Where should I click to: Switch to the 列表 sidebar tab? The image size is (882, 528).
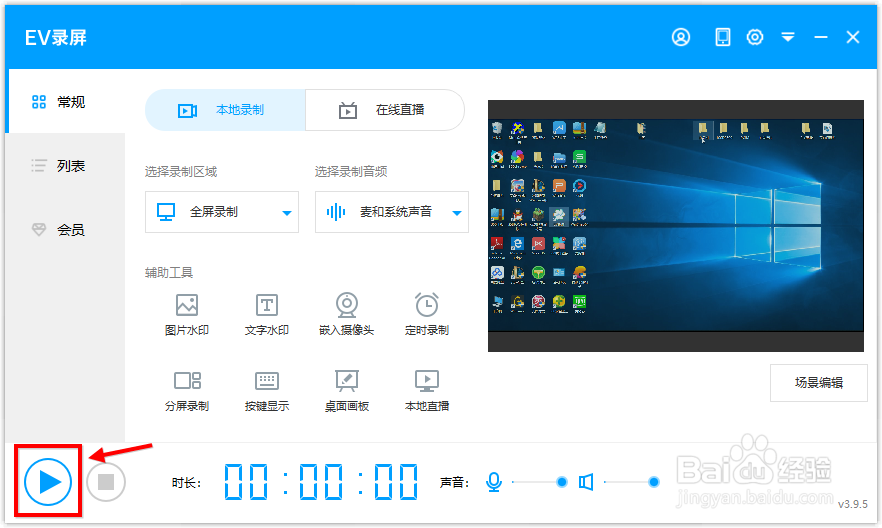(65, 166)
